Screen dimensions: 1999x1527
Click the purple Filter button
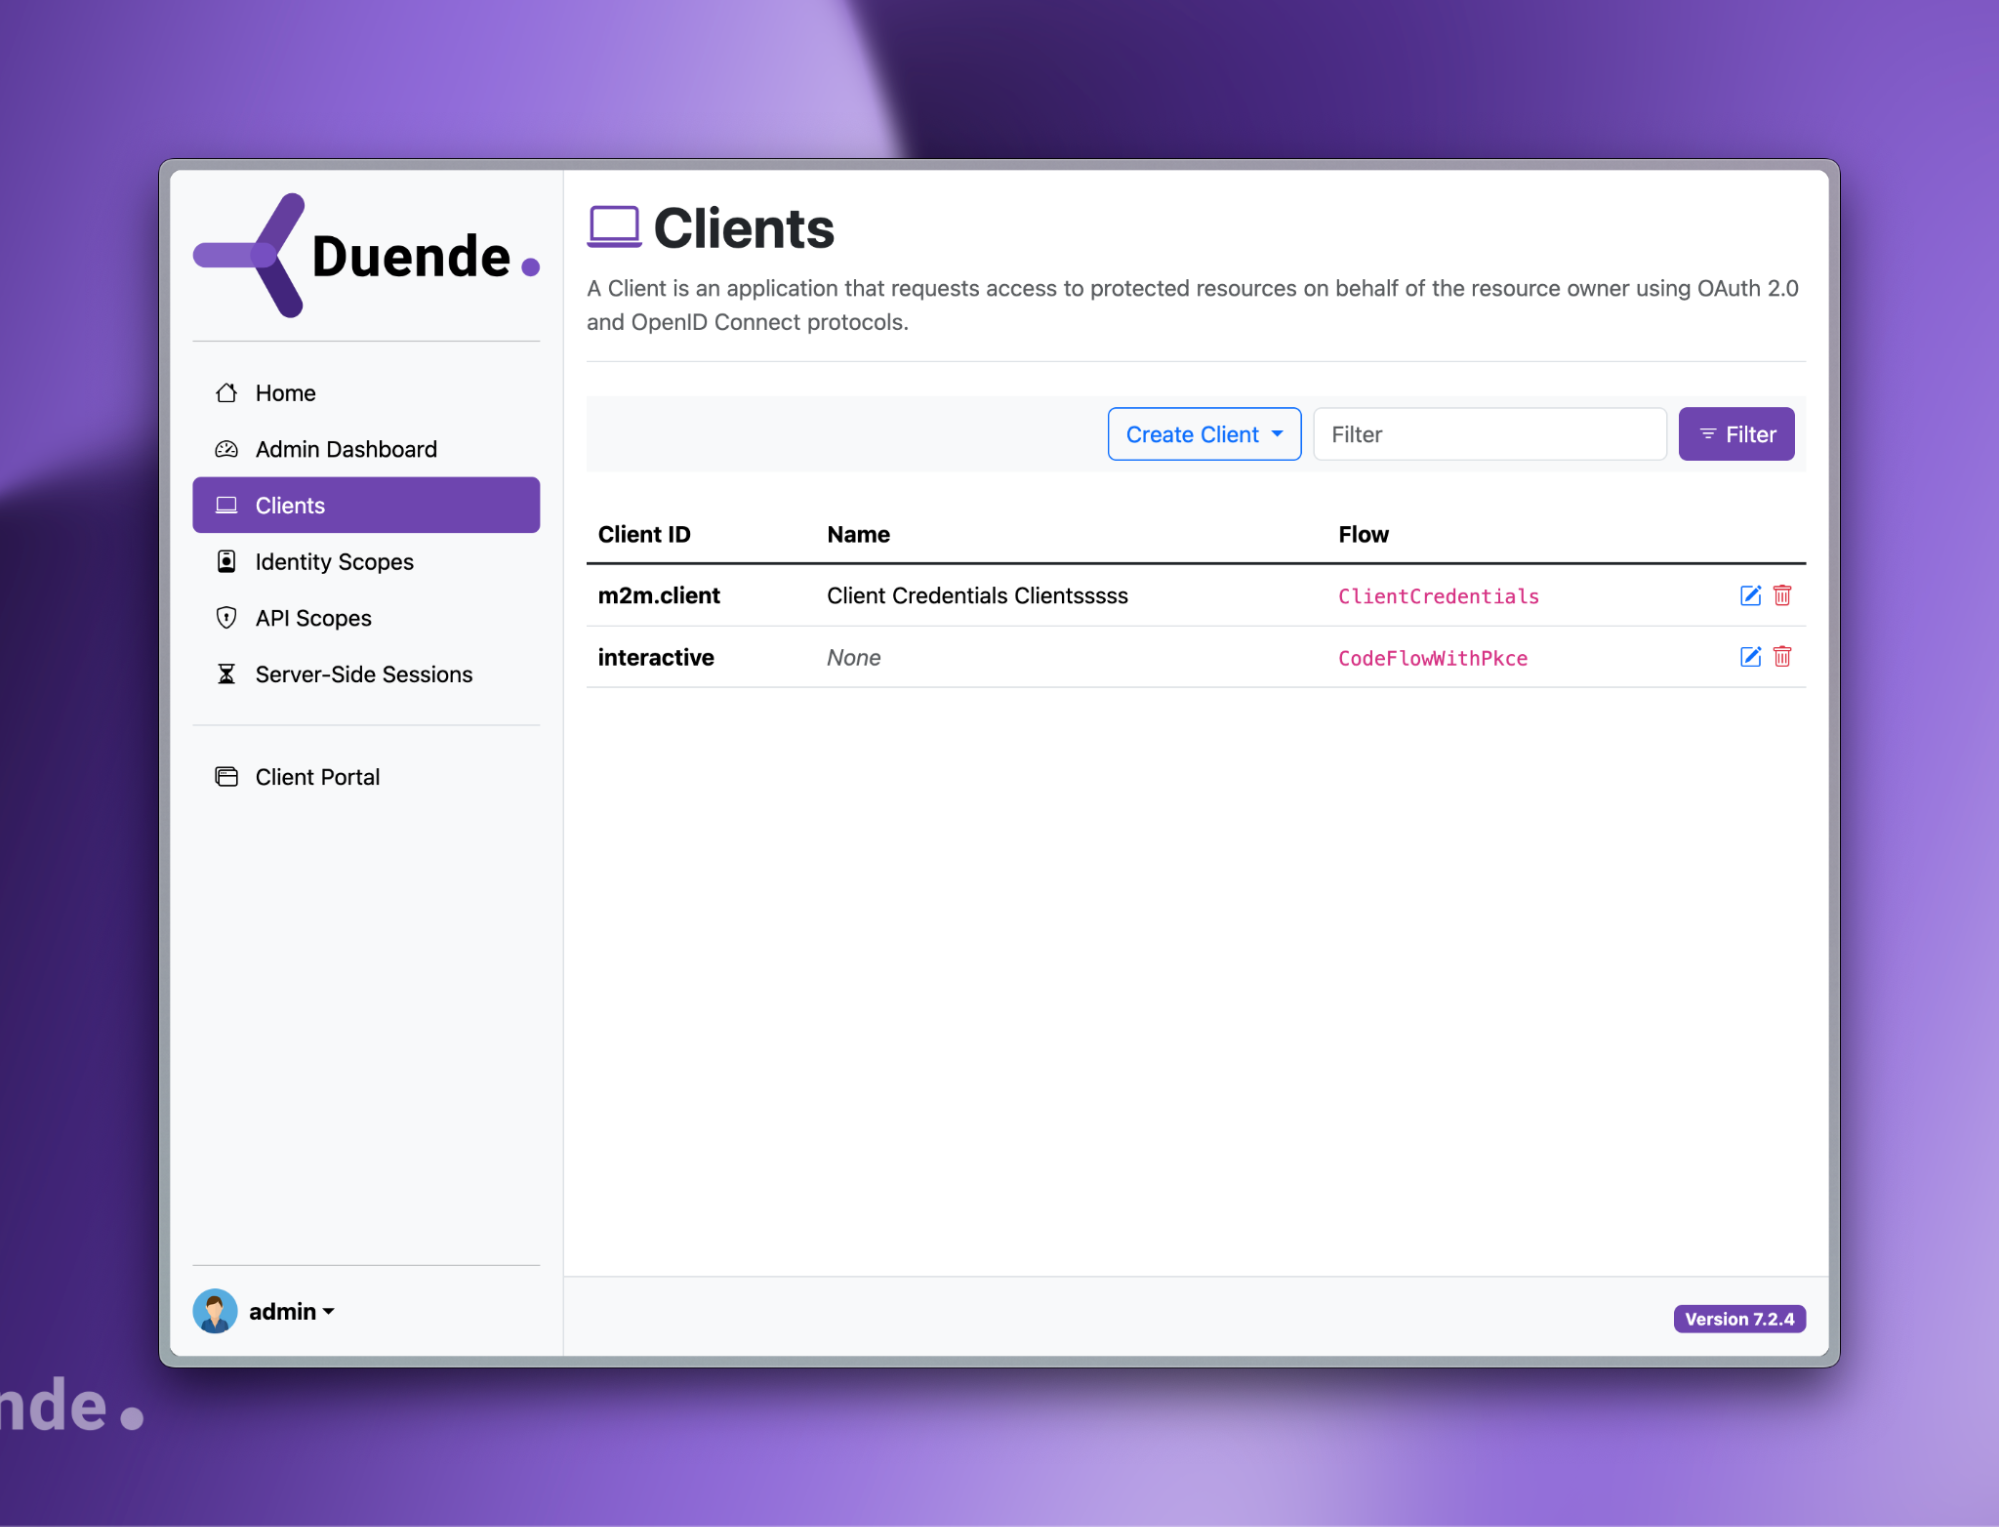[1736, 434]
